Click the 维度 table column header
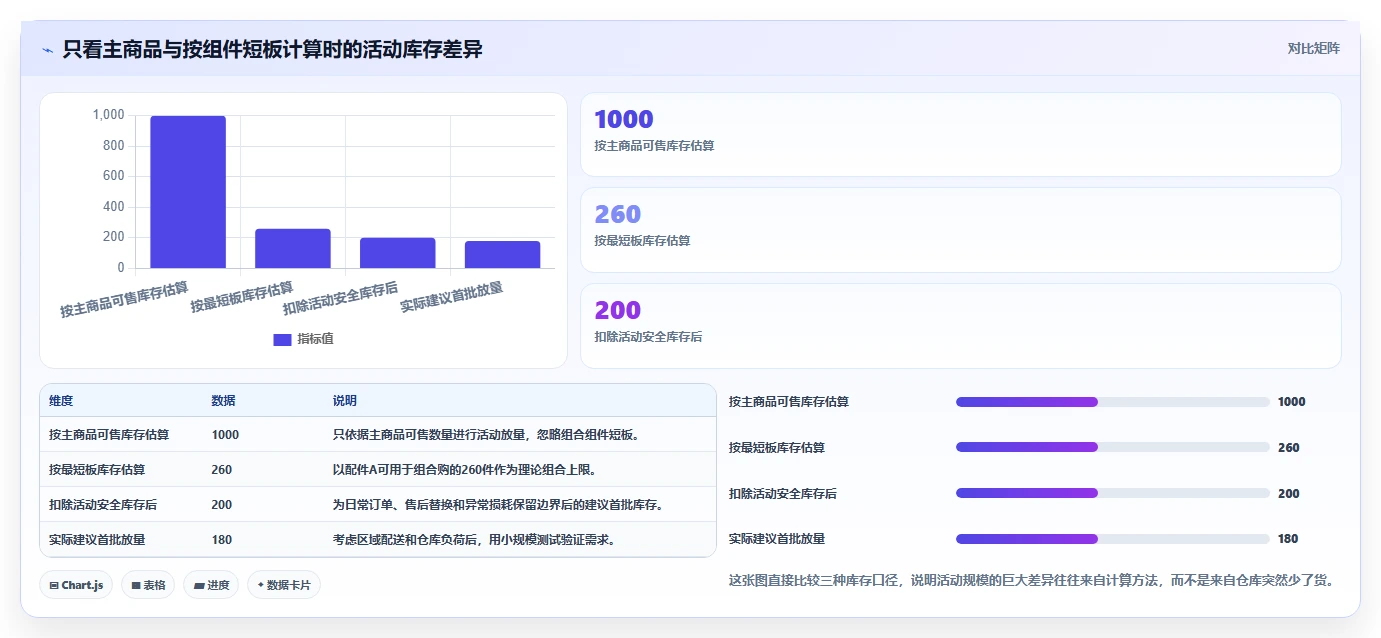The height and width of the screenshot is (638, 1381). point(61,401)
